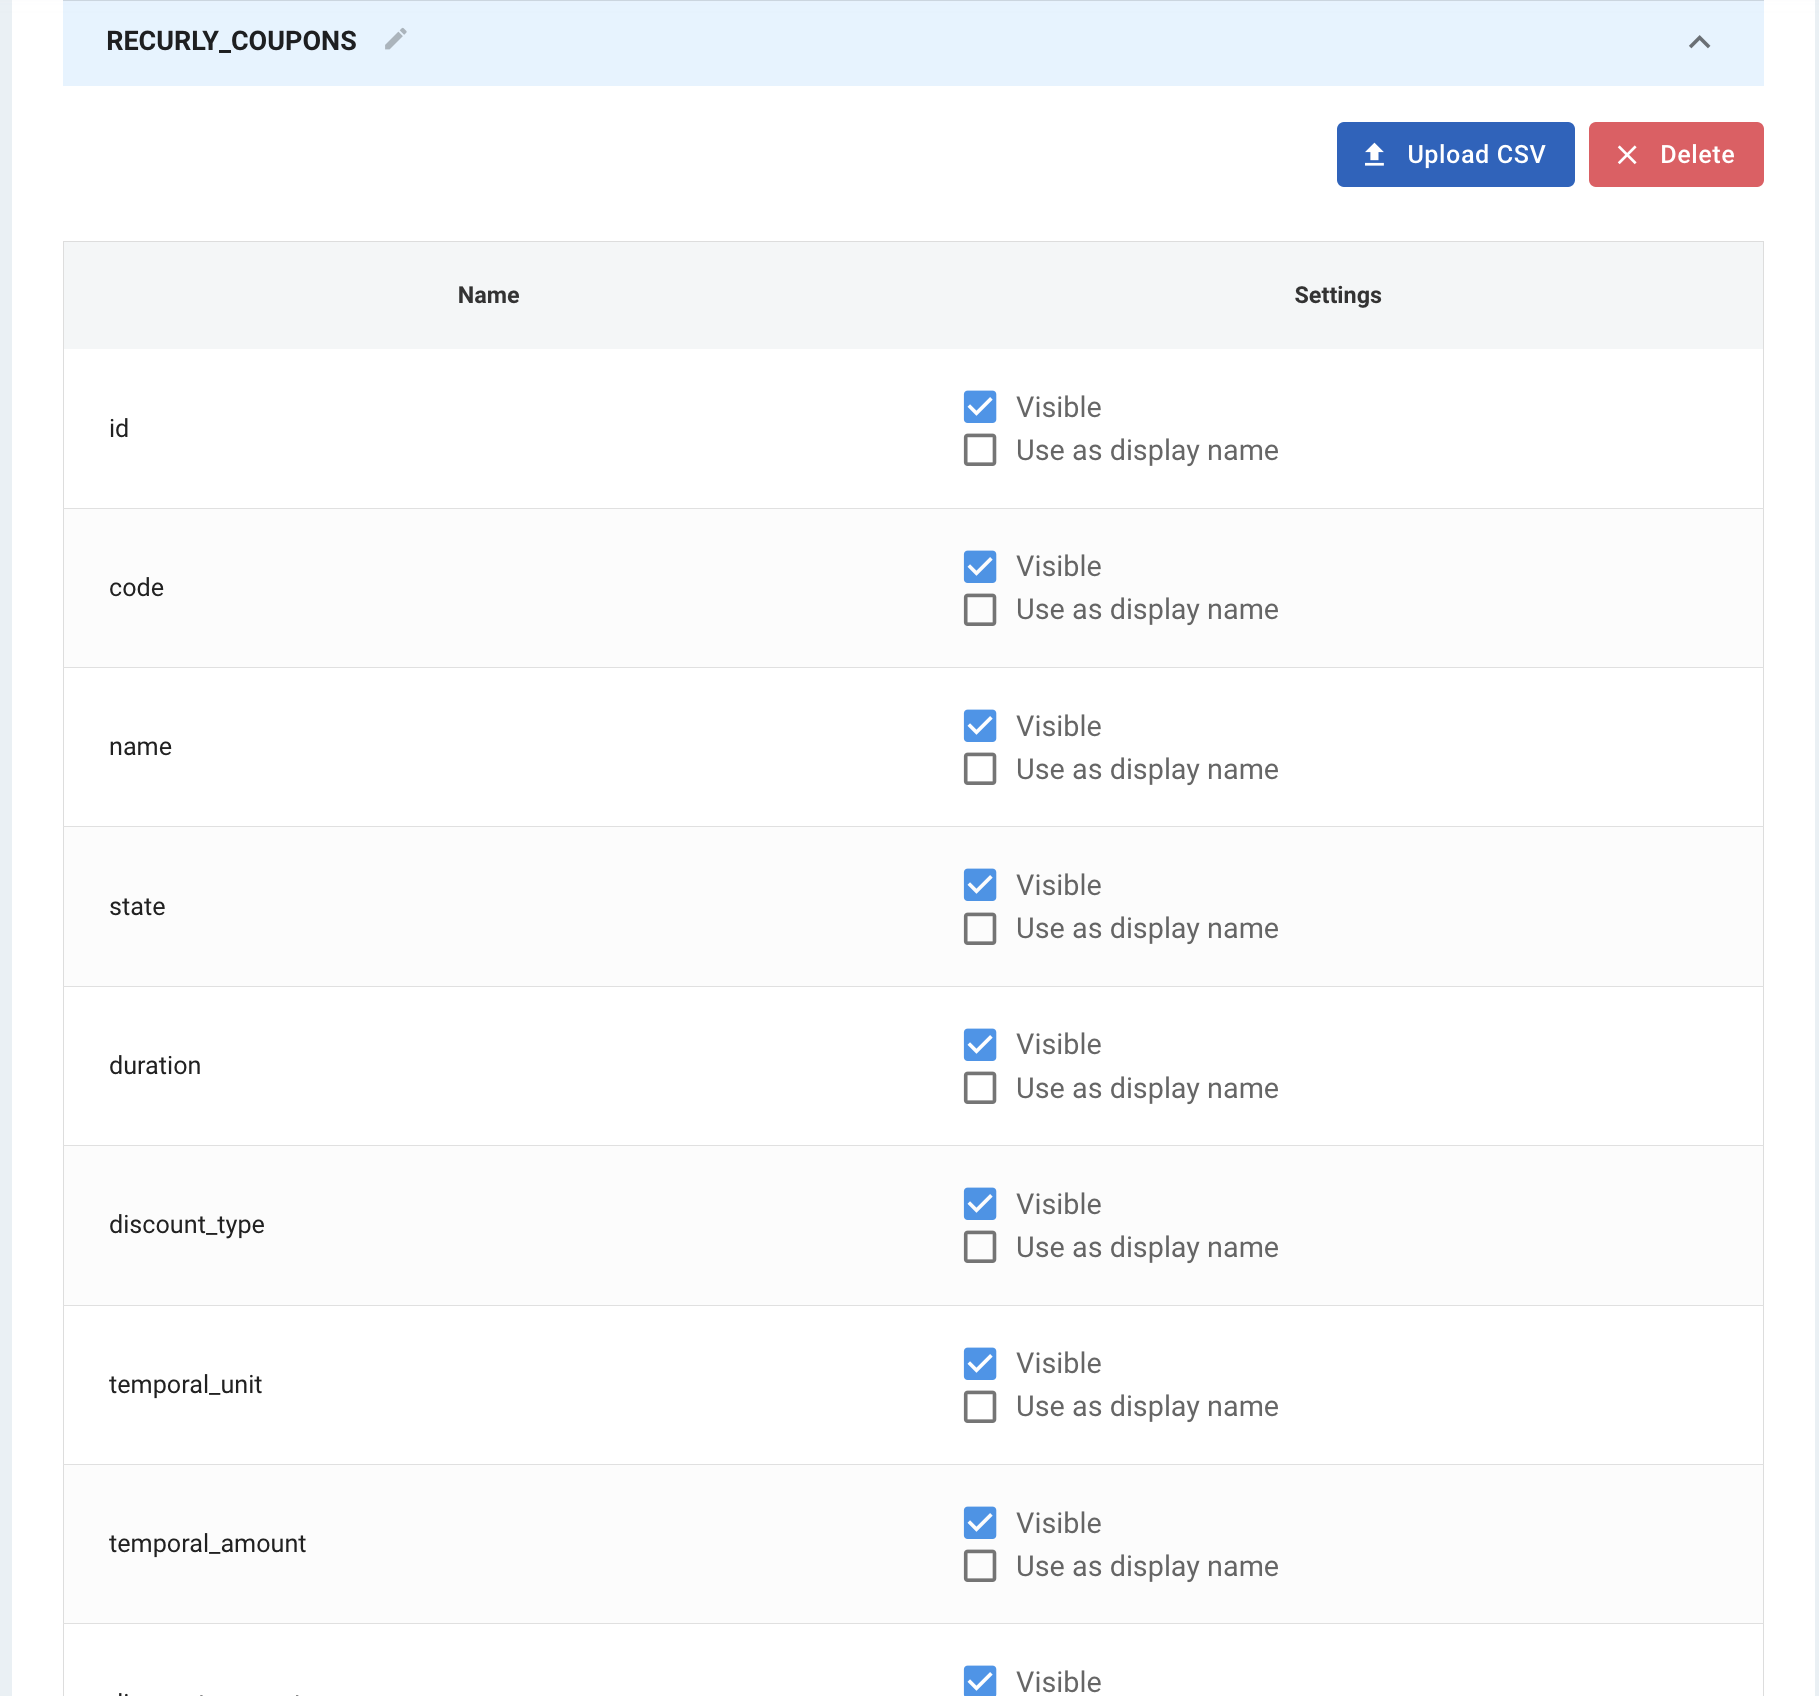Toggle Visible checkbox for duration

point(980,1044)
